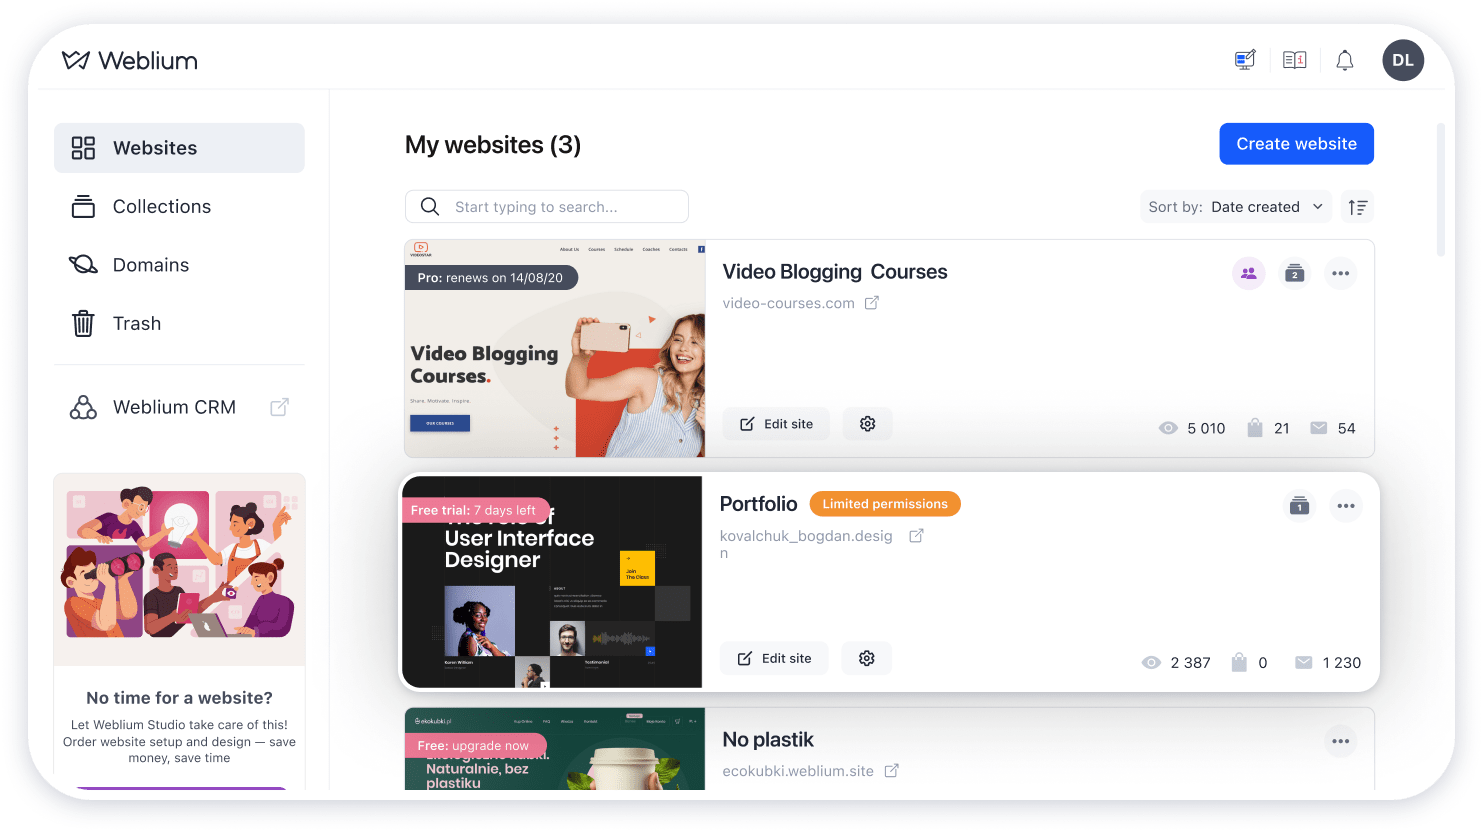Click Limited permissions badge
Screen dimensions: 1483x832
click(885, 504)
